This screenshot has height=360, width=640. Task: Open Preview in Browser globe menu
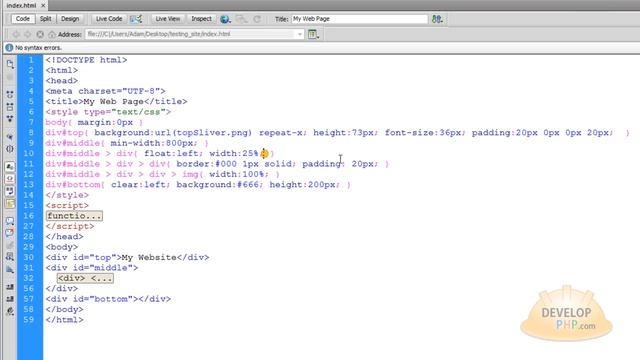click(x=225, y=19)
